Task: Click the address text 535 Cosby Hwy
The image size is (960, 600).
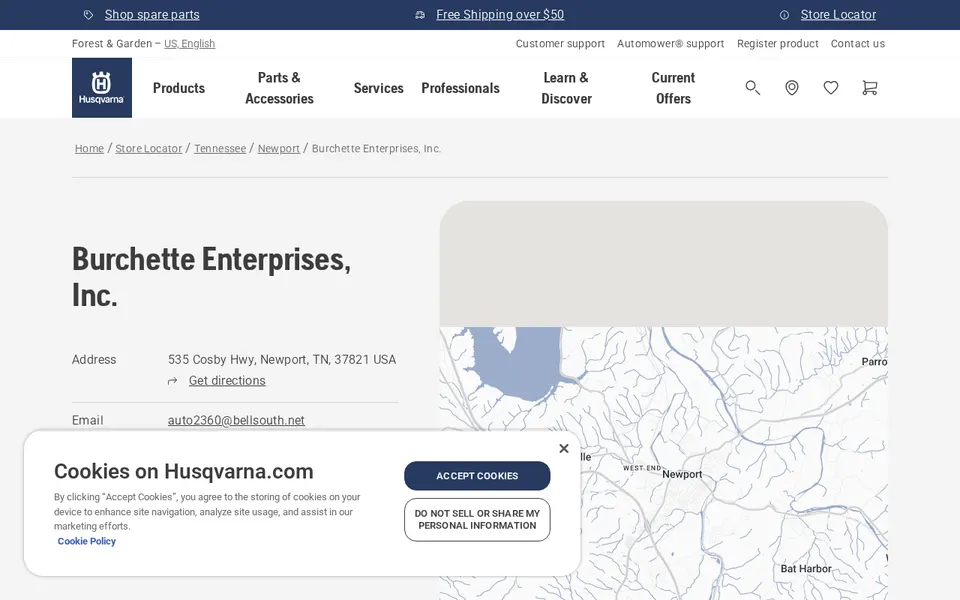Action: (x=282, y=359)
